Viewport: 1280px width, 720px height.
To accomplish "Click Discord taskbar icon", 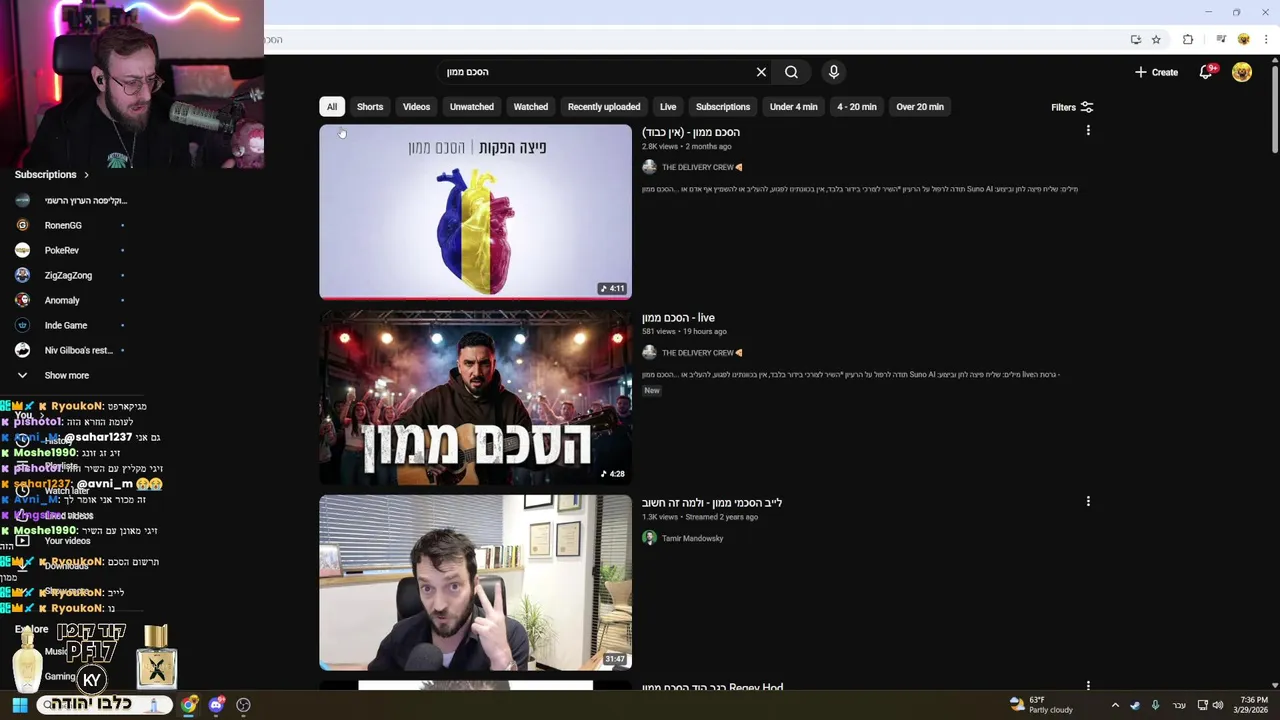I will [216, 705].
